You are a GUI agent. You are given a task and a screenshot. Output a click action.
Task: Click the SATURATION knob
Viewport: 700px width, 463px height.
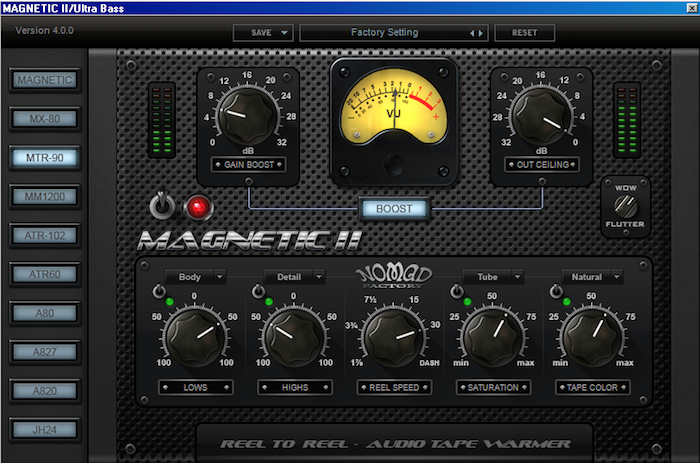(x=493, y=337)
